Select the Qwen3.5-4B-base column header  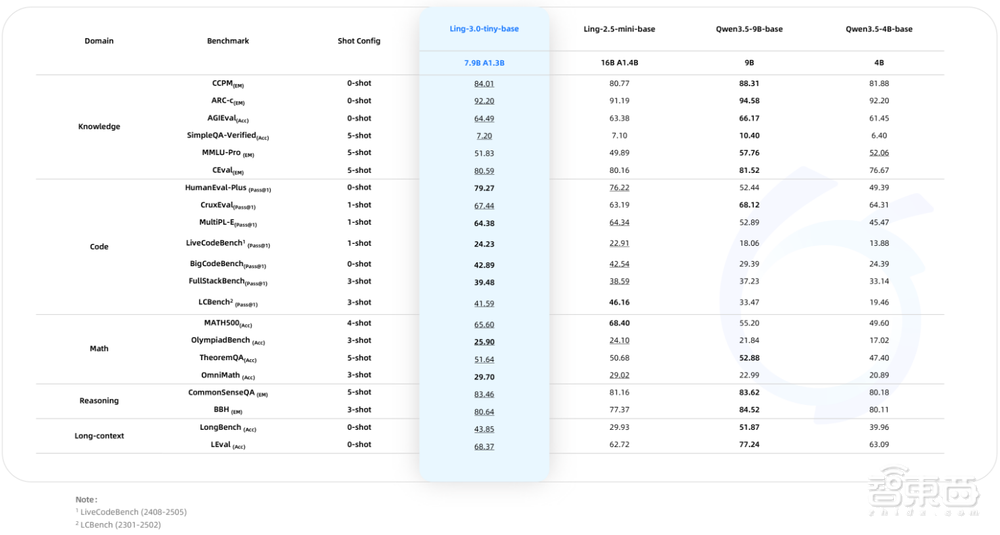[879, 29]
